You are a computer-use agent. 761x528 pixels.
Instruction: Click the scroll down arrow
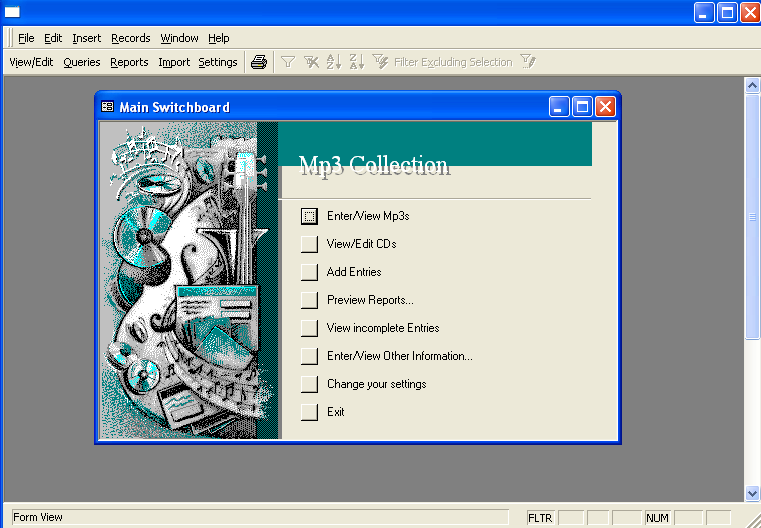[x=752, y=494]
